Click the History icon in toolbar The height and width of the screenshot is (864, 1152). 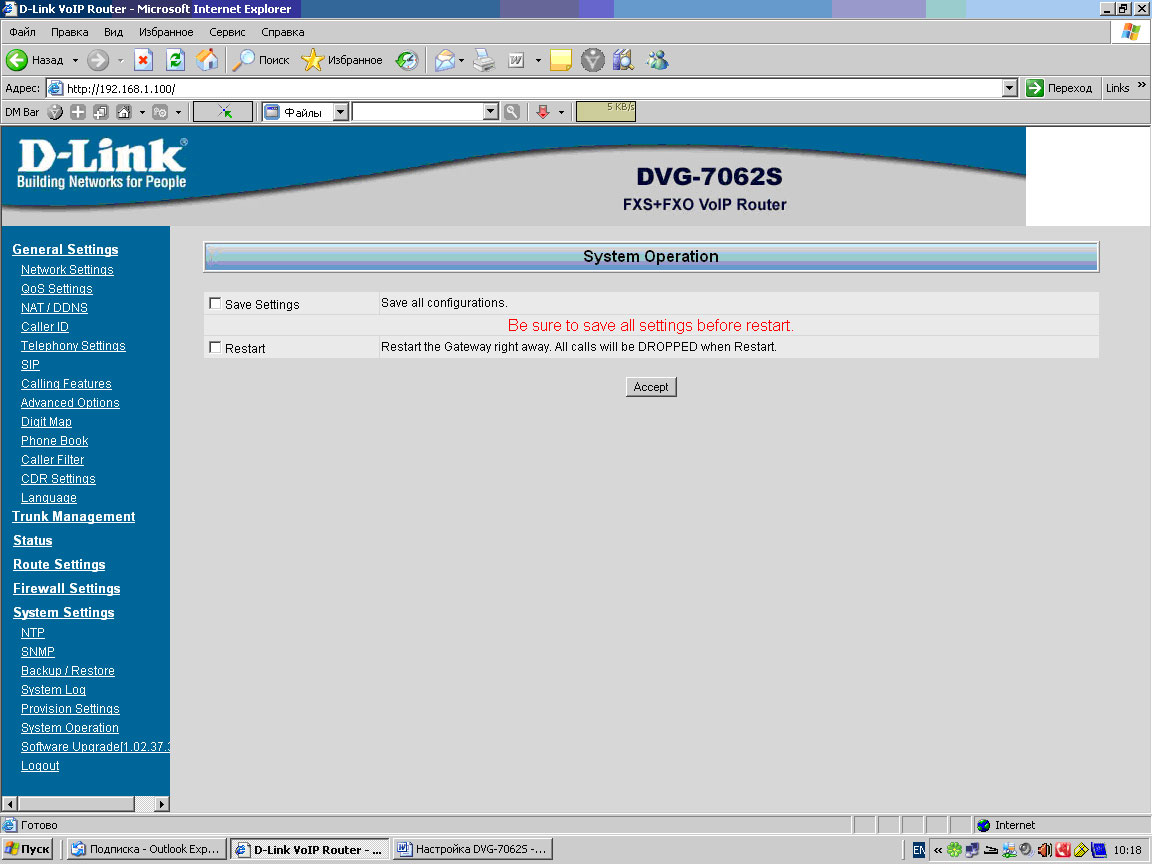point(406,60)
